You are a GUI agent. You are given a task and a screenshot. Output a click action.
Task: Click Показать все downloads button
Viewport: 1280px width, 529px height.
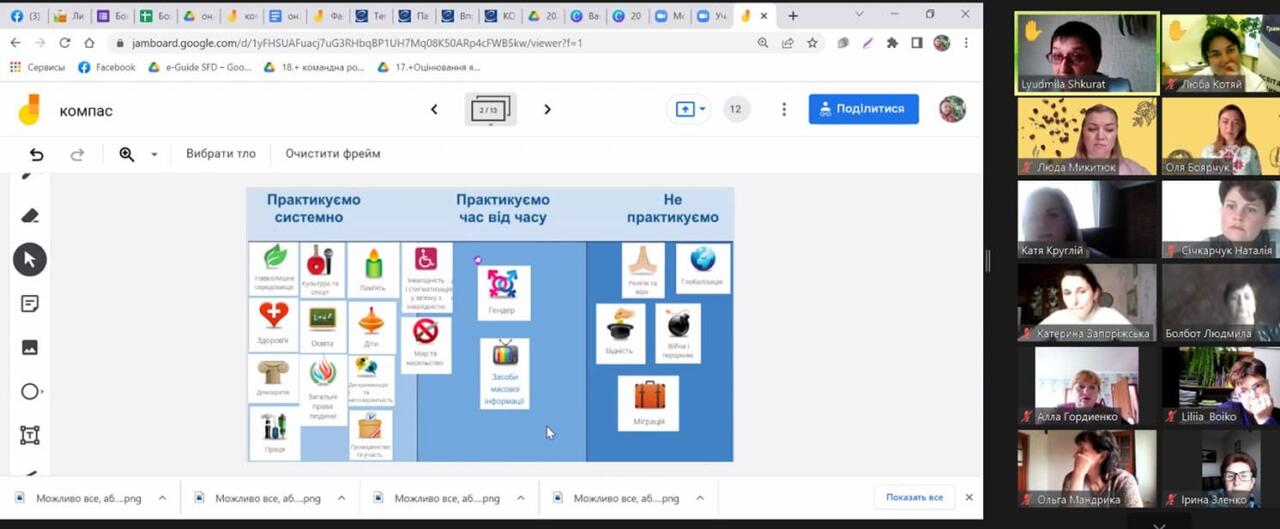(x=914, y=497)
